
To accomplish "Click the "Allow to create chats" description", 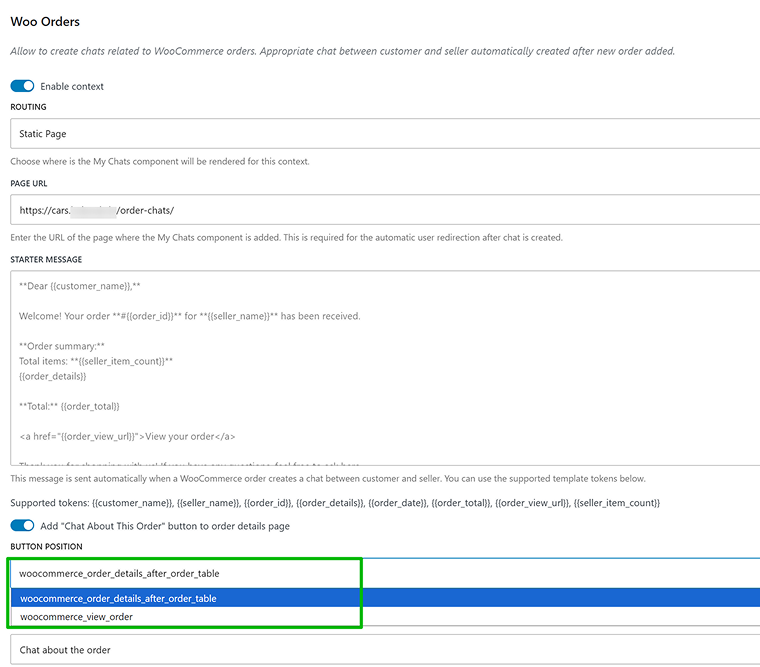I will (342, 51).
